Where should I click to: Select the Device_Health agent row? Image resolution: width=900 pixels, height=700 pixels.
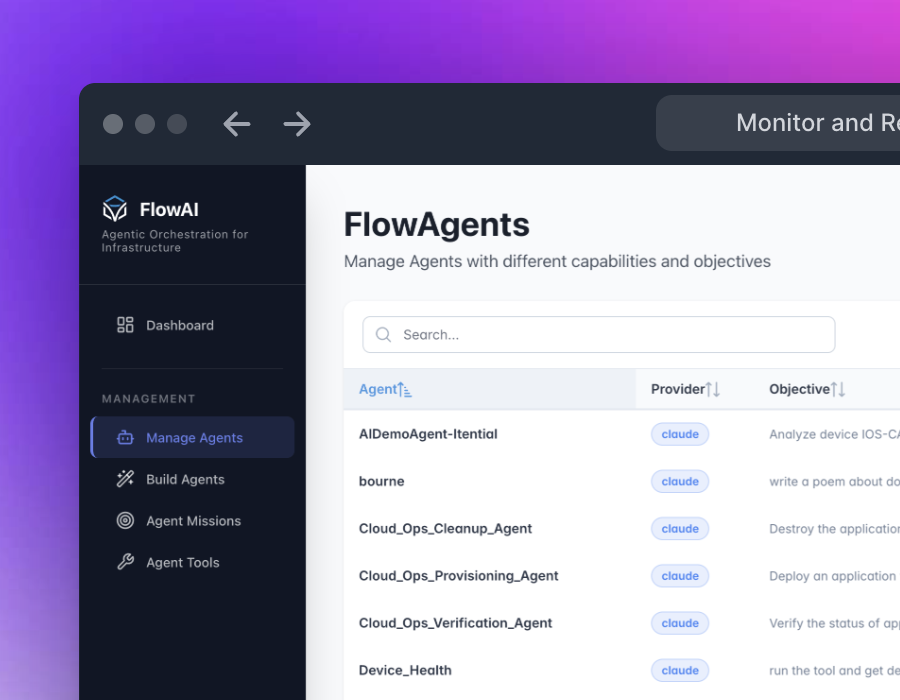[x=405, y=670]
